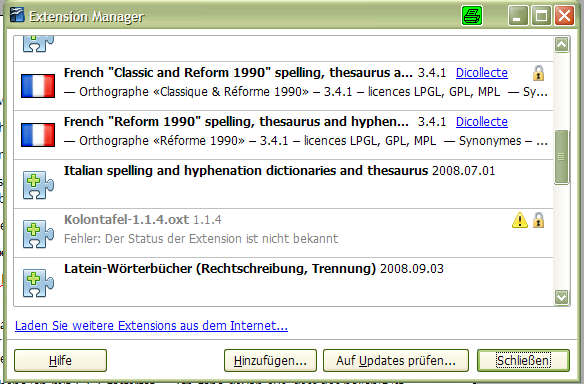This screenshot has width=584, height=384.
Task: Click the puzzle icon beside Italian spelling dictionaries
Action: (38, 184)
